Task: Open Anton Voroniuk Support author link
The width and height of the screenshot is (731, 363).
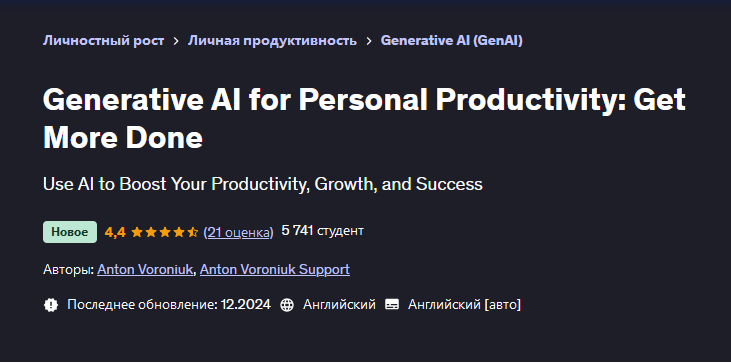Action: click(275, 269)
